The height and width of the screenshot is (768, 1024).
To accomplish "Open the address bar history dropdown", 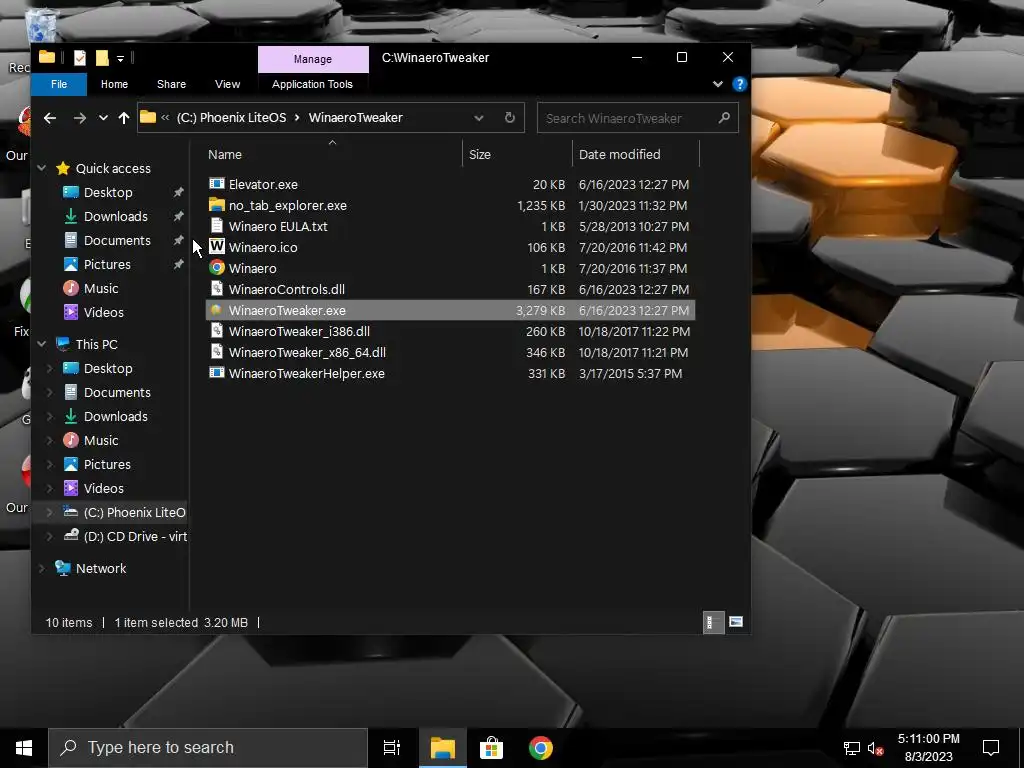I will [x=479, y=118].
